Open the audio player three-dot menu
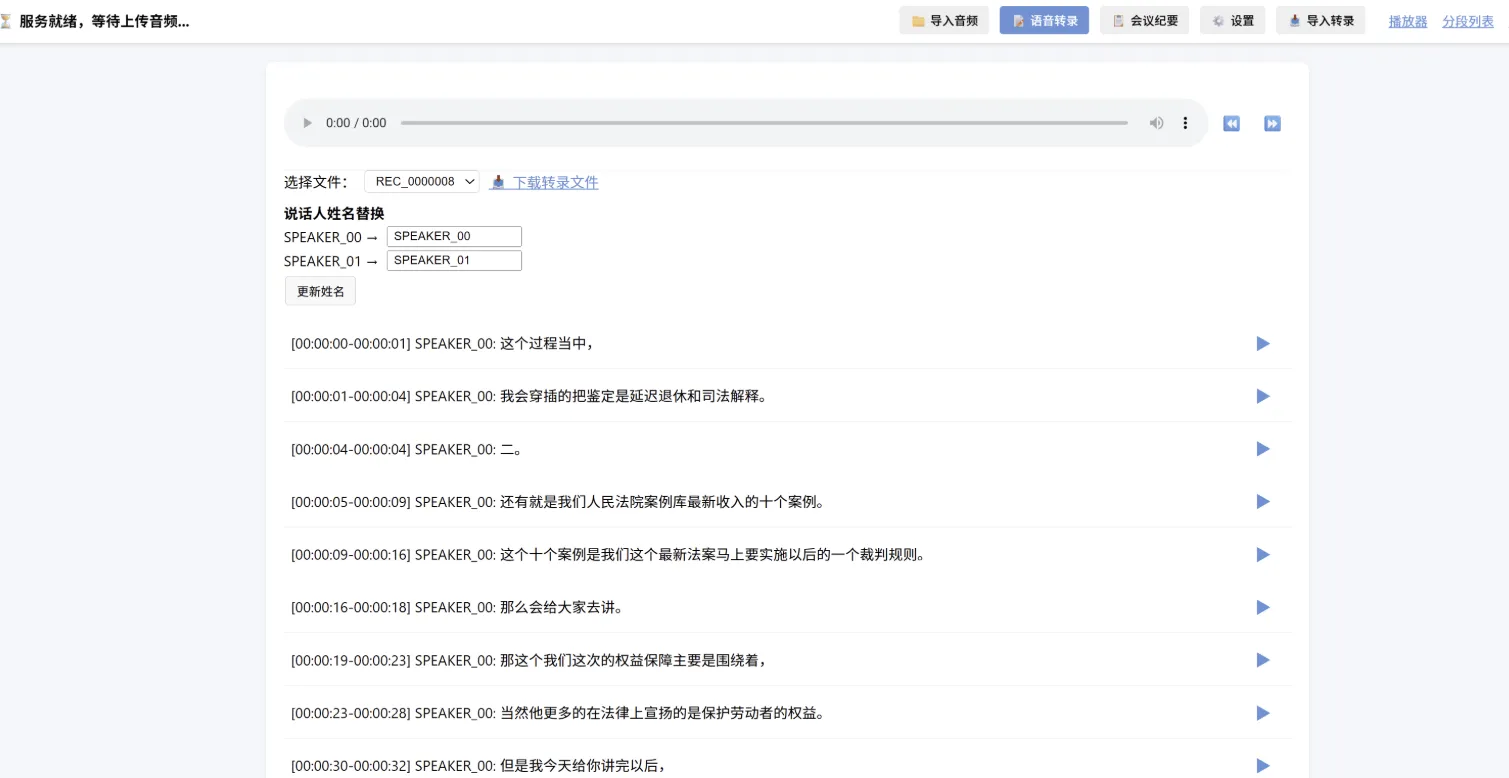This screenshot has width=1509, height=778. 1185,123
